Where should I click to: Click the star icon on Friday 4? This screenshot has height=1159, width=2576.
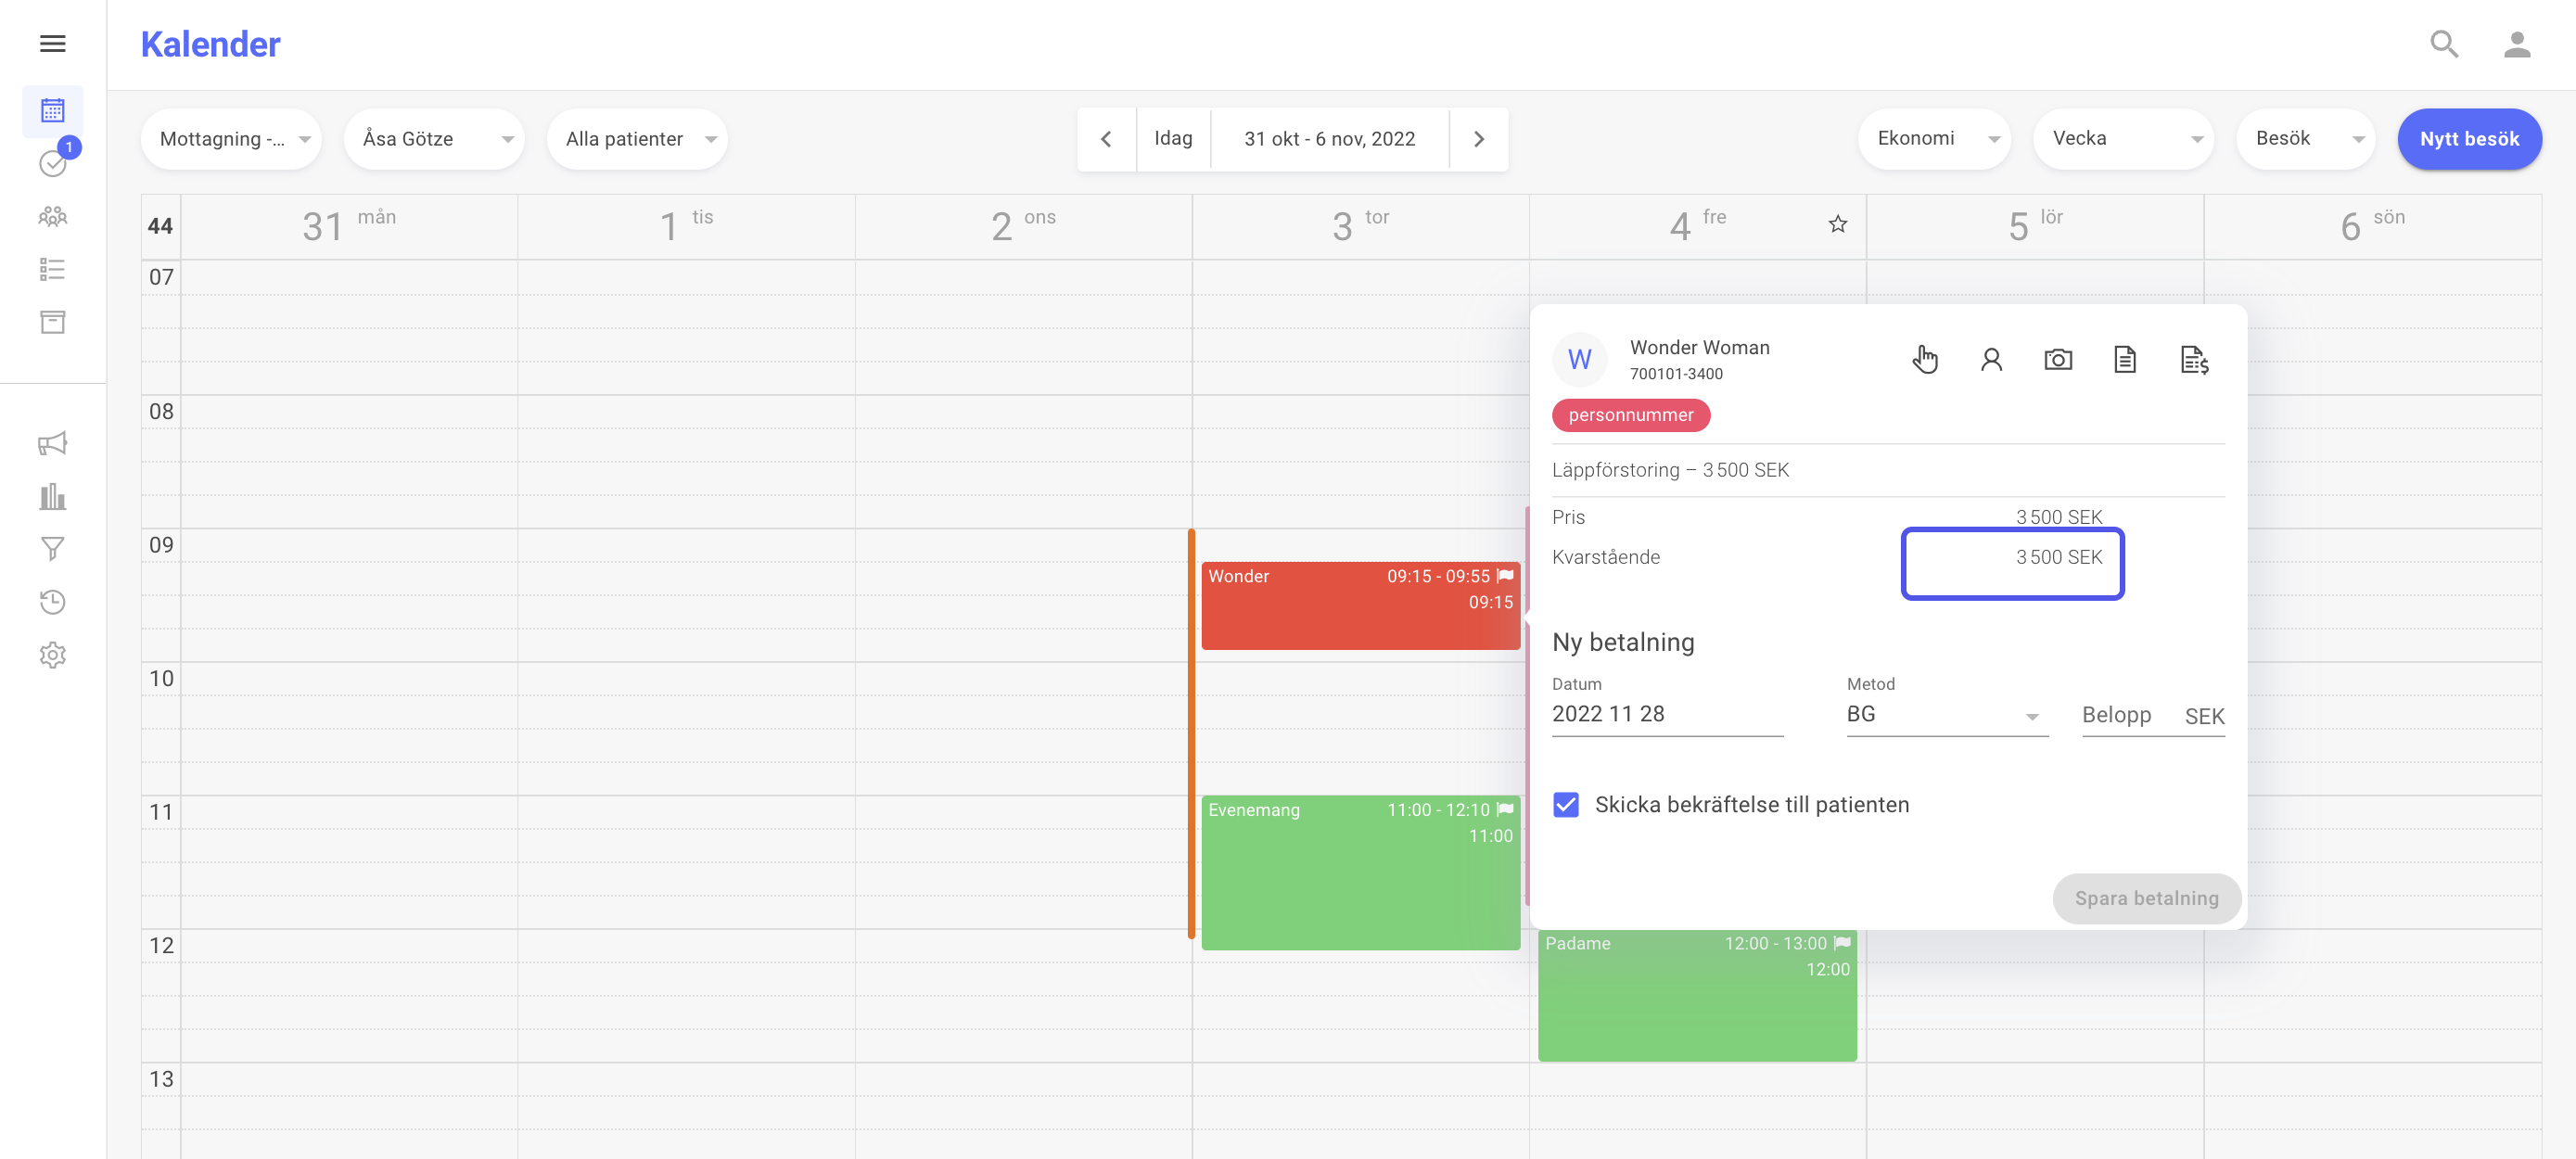[x=1838, y=224]
